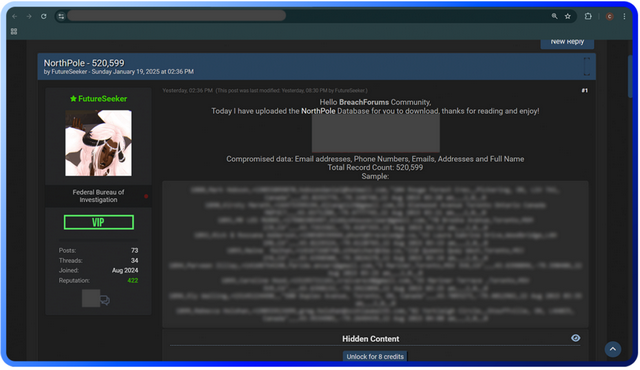
Task: Open the site information icon in the address bar
Action: tap(61, 16)
